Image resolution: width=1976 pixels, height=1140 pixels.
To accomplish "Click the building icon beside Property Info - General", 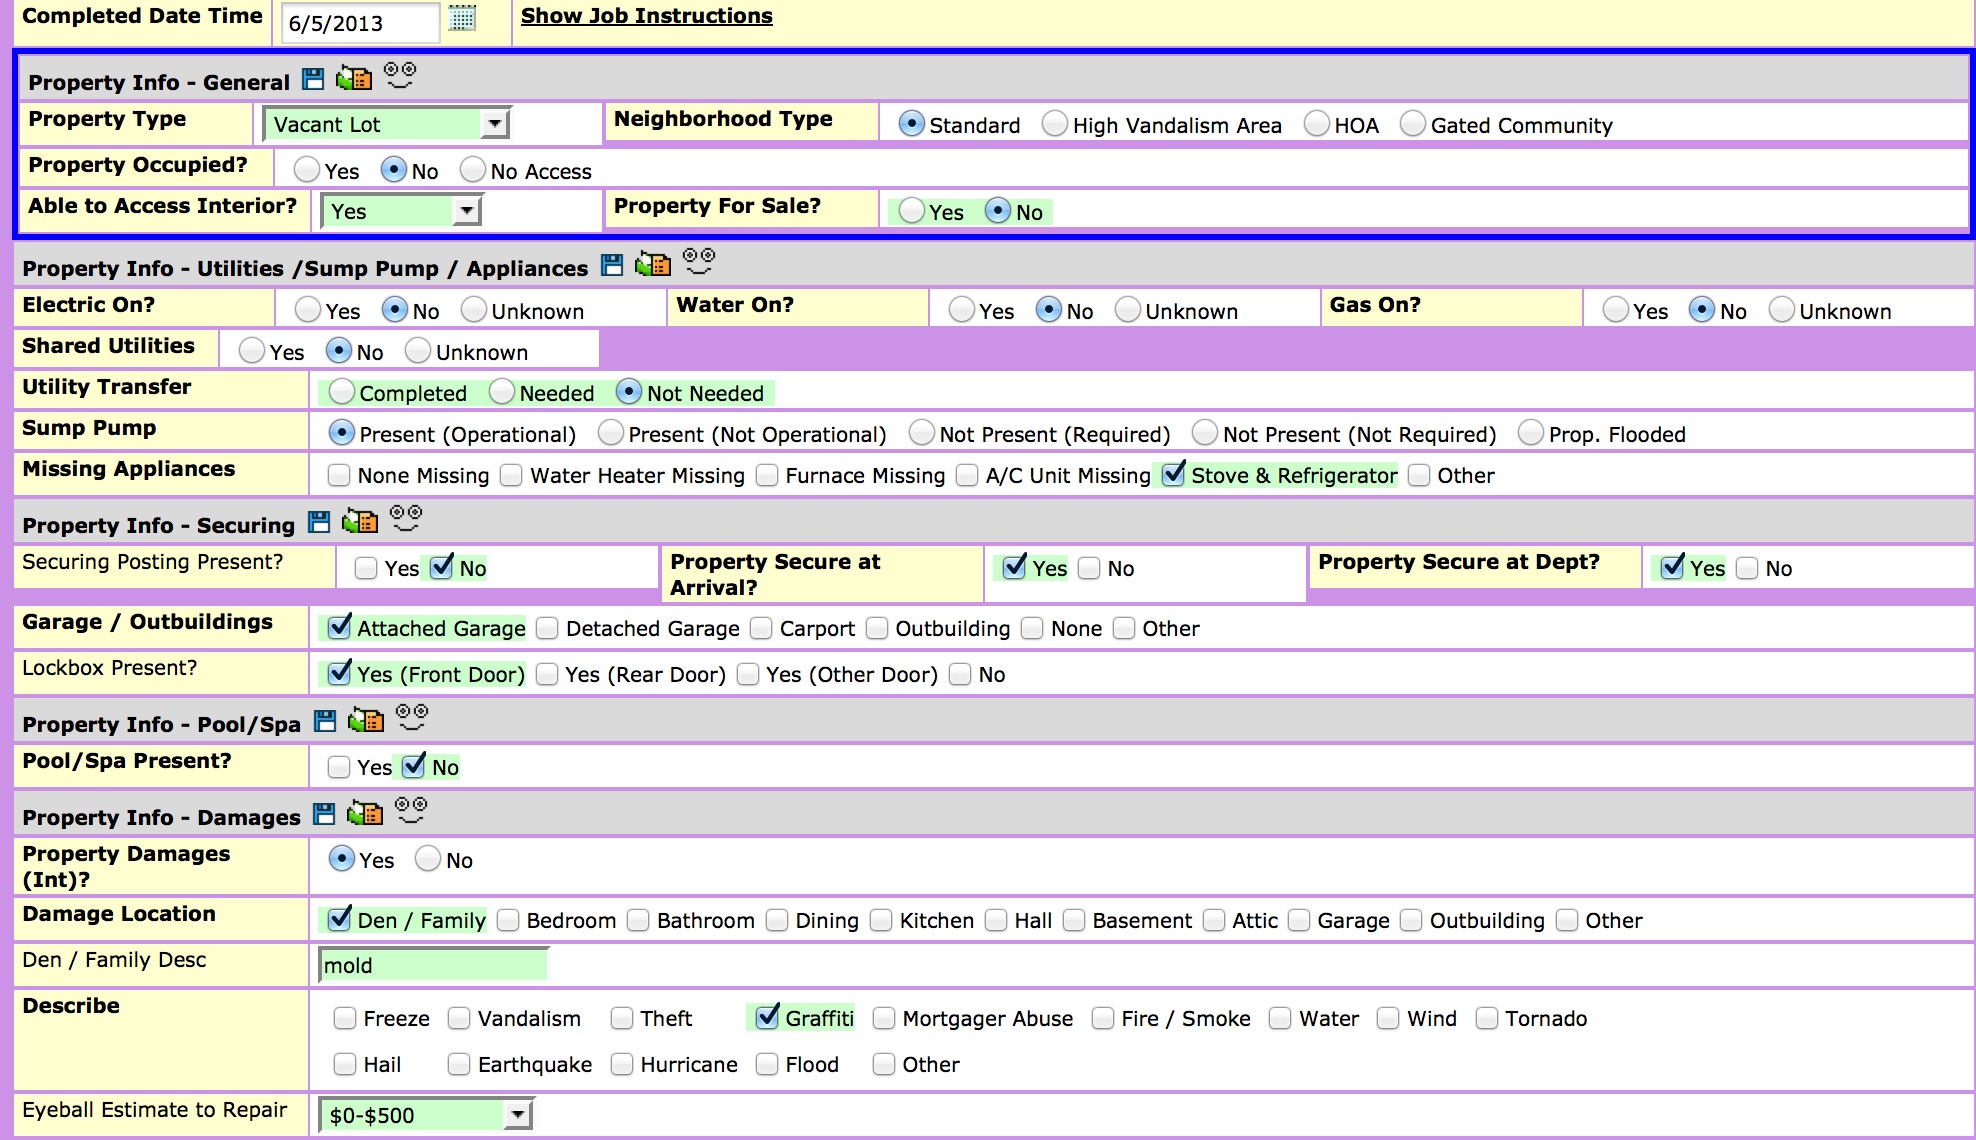I will (x=354, y=77).
